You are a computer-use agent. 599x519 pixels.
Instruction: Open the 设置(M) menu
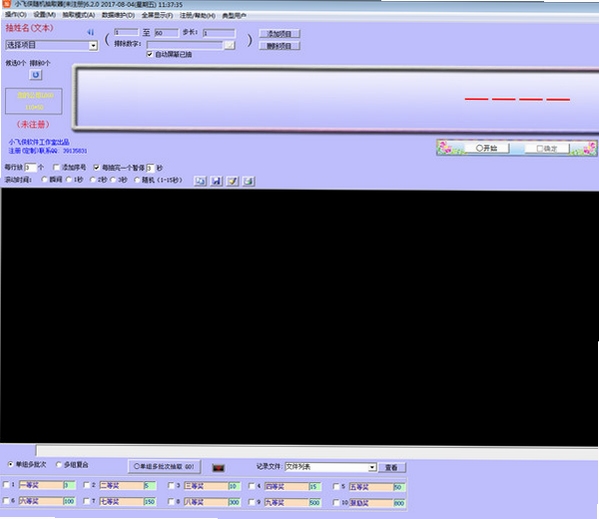44,15
